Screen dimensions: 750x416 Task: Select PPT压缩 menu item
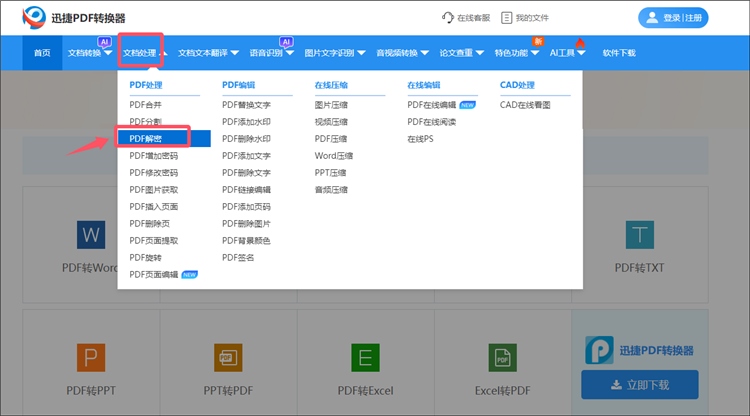(331, 173)
